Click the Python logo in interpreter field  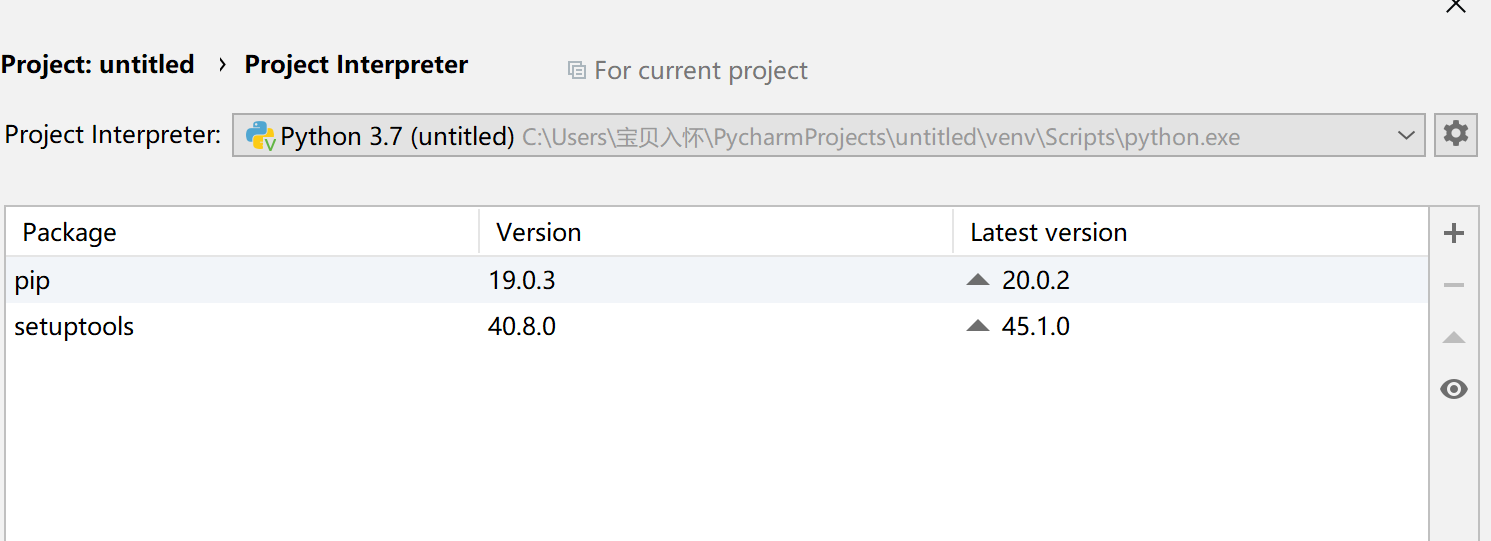click(261, 136)
